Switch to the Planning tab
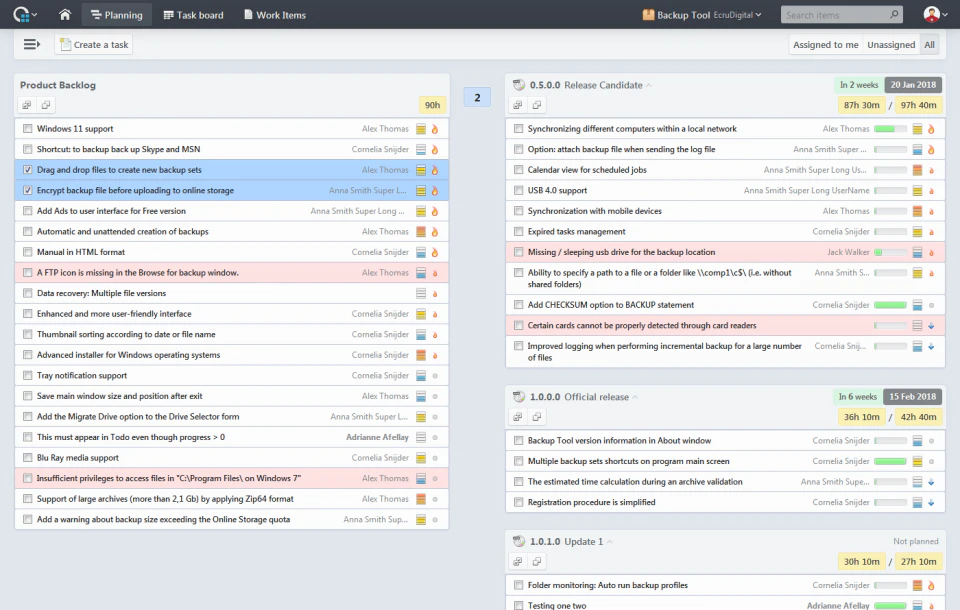This screenshot has width=960, height=610. coord(116,15)
